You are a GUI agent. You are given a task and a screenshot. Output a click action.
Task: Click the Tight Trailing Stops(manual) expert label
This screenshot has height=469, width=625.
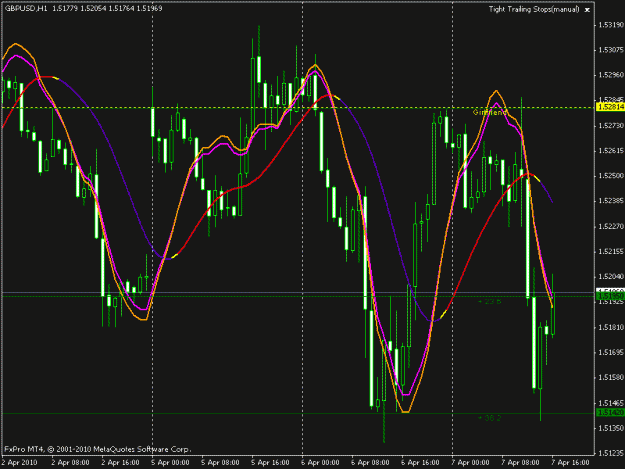tap(534, 9)
